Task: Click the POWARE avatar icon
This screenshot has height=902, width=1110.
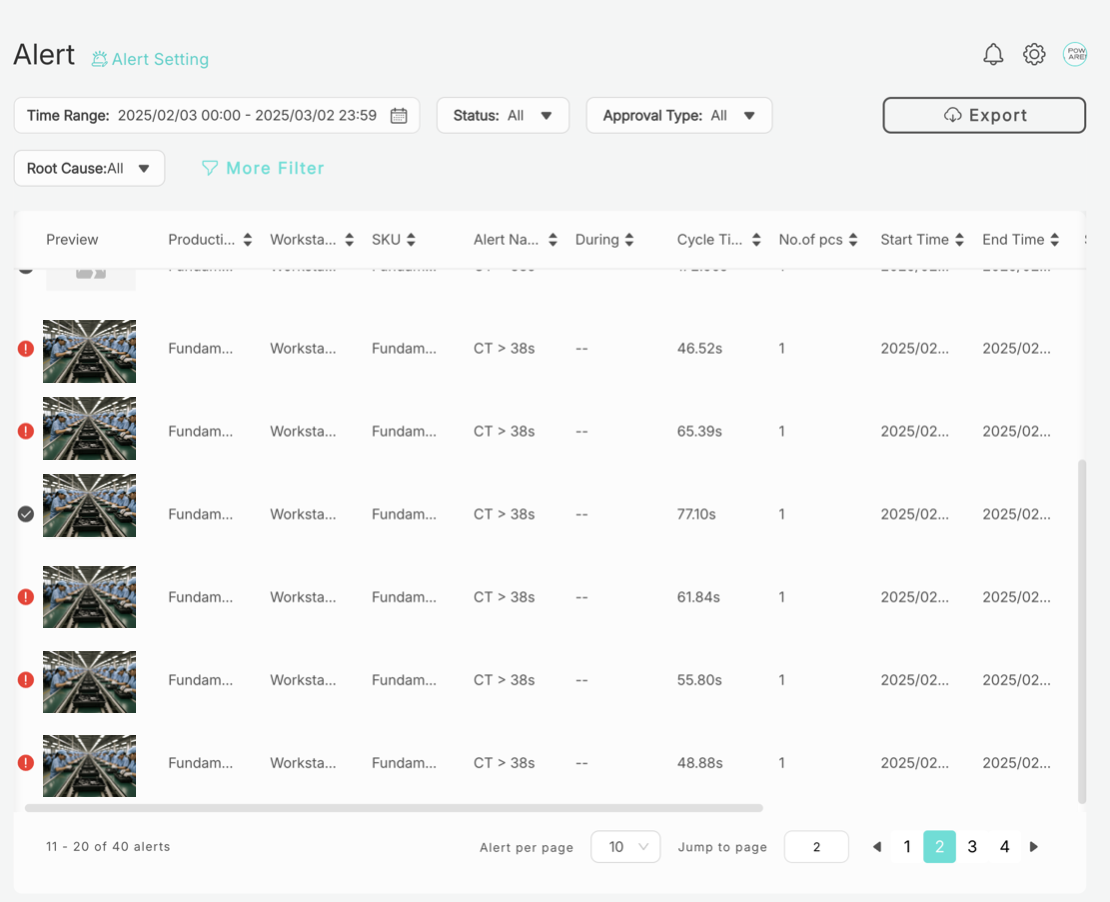Action: point(1075,54)
